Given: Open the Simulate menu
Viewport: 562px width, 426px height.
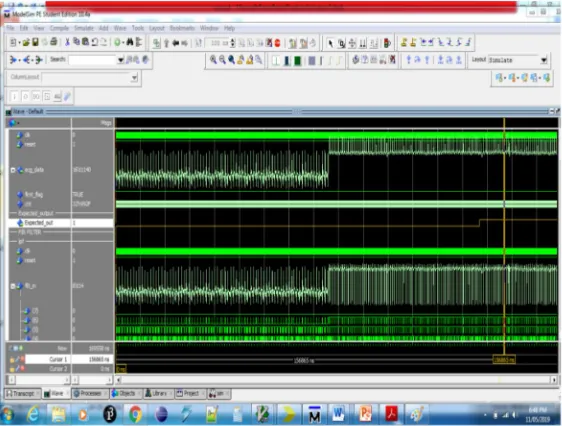Looking at the screenshot, I should [x=84, y=28].
